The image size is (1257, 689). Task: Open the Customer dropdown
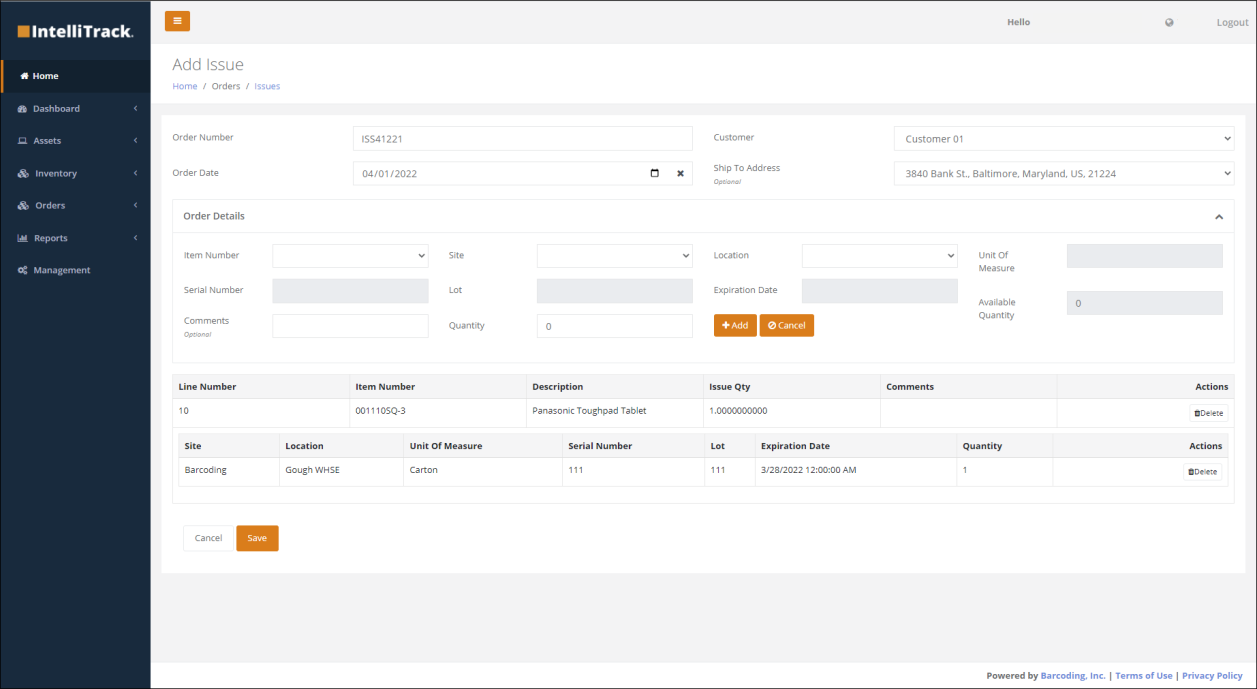(x=1064, y=139)
